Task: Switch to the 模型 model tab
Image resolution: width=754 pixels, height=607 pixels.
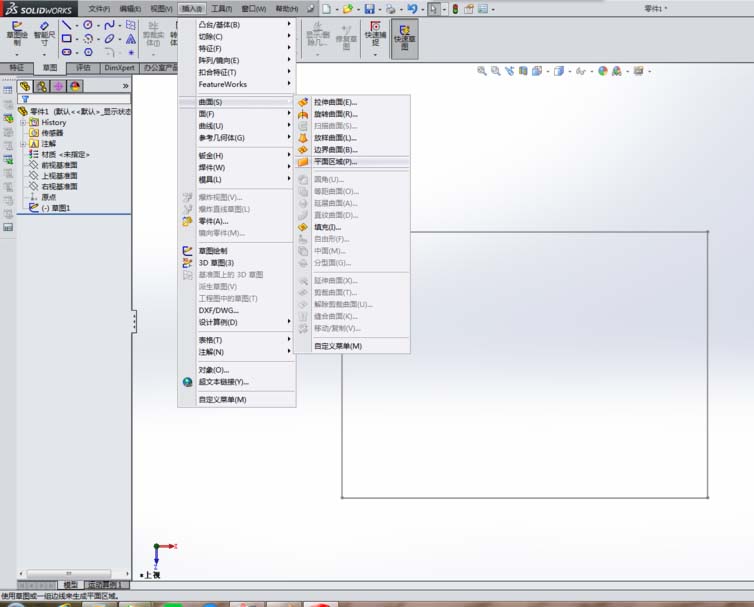Action: tap(71, 585)
